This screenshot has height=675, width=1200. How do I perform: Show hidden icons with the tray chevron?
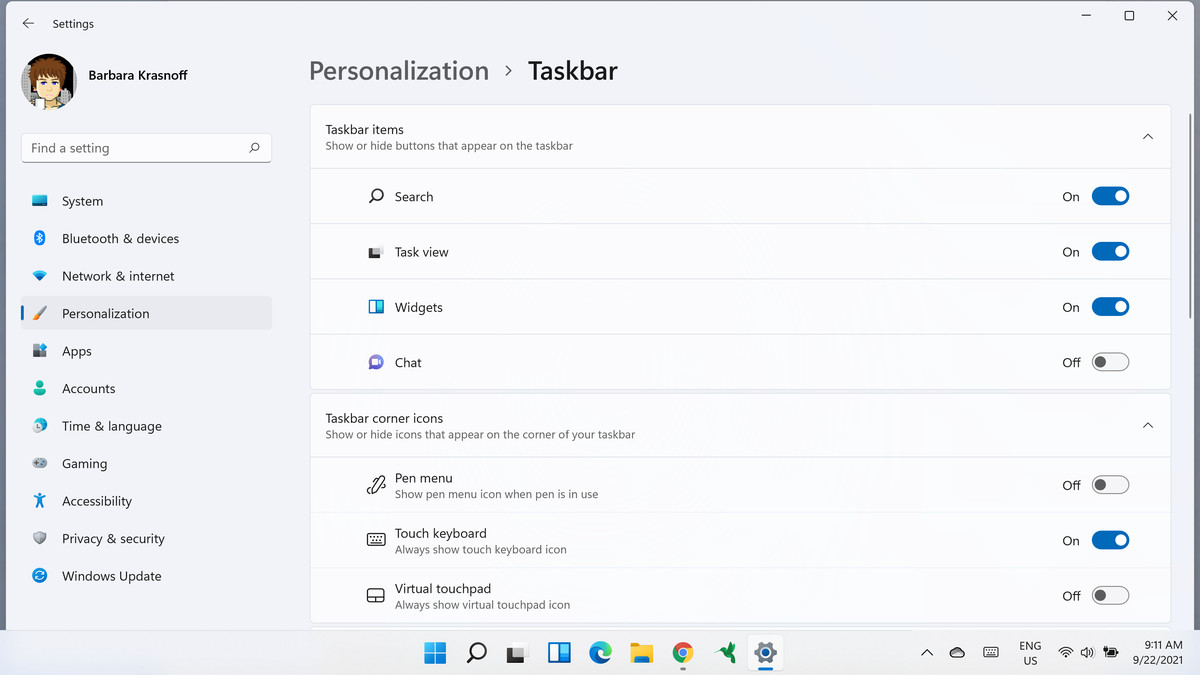pyautogui.click(x=927, y=653)
